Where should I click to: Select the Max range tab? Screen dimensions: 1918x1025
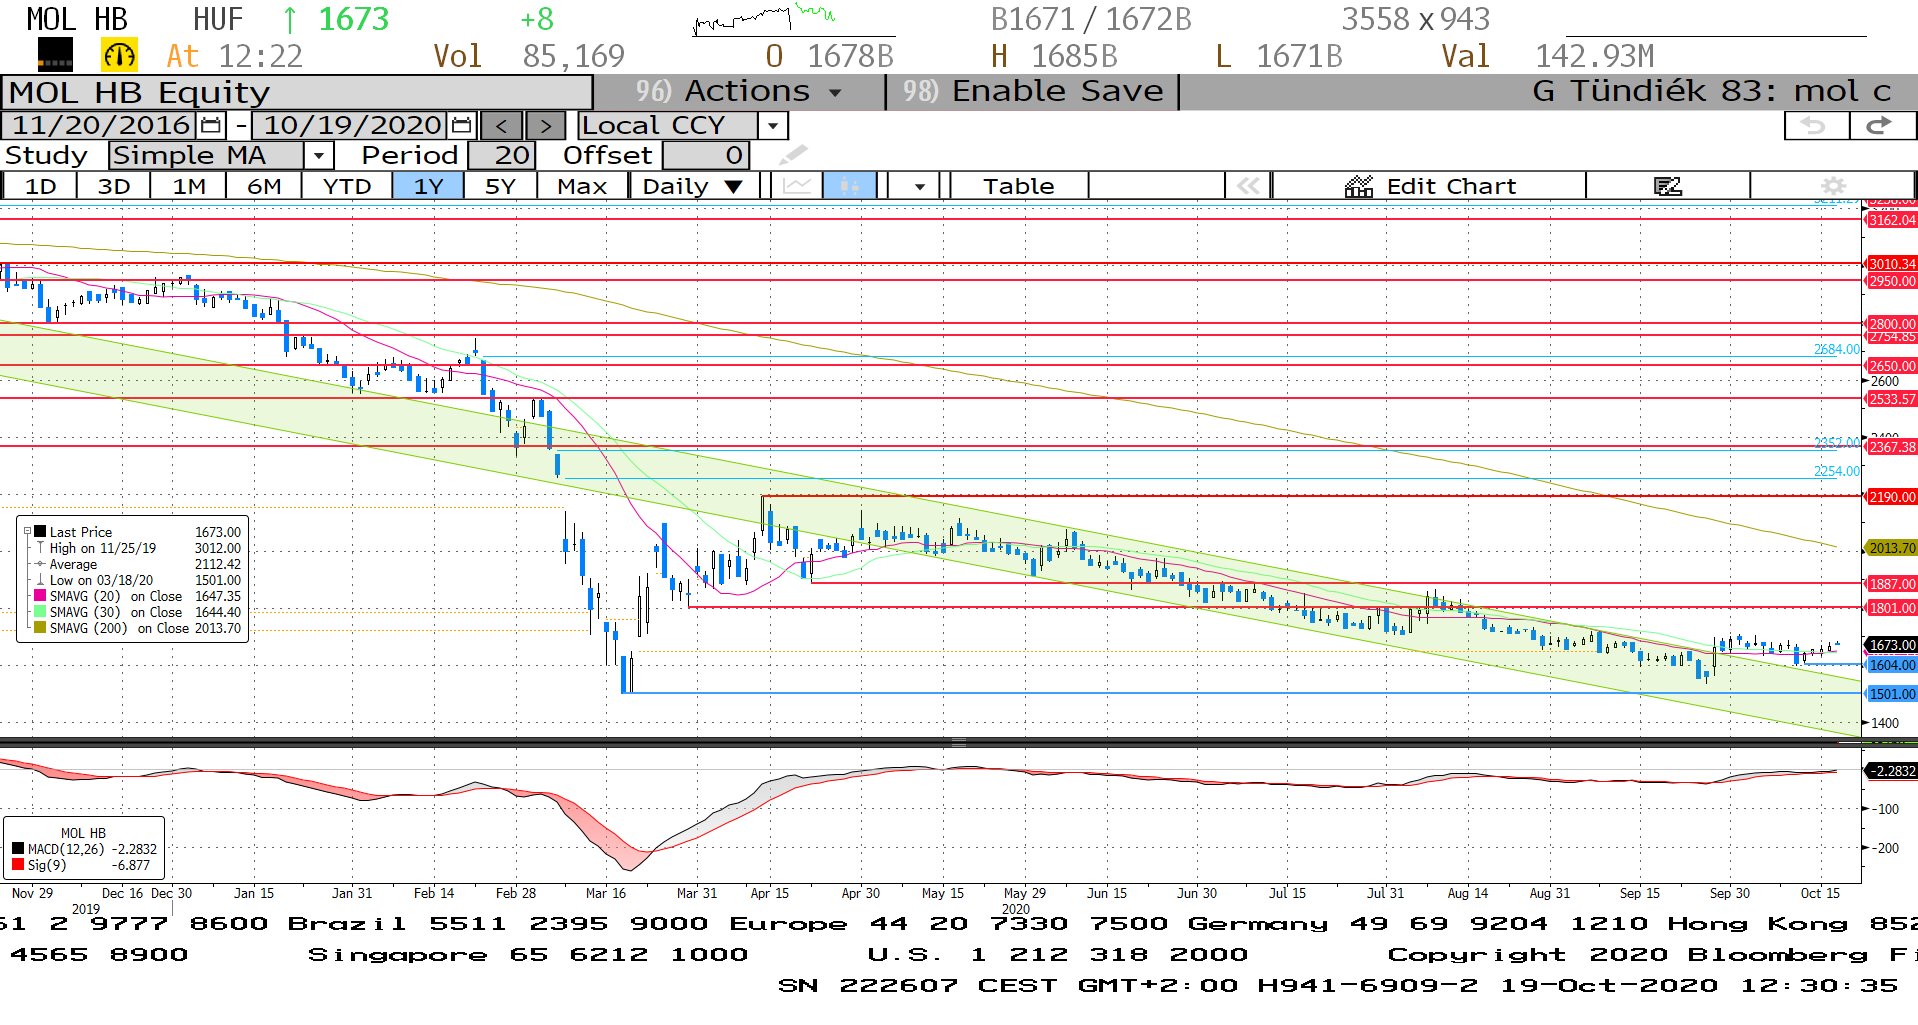[x=582, y=186]
